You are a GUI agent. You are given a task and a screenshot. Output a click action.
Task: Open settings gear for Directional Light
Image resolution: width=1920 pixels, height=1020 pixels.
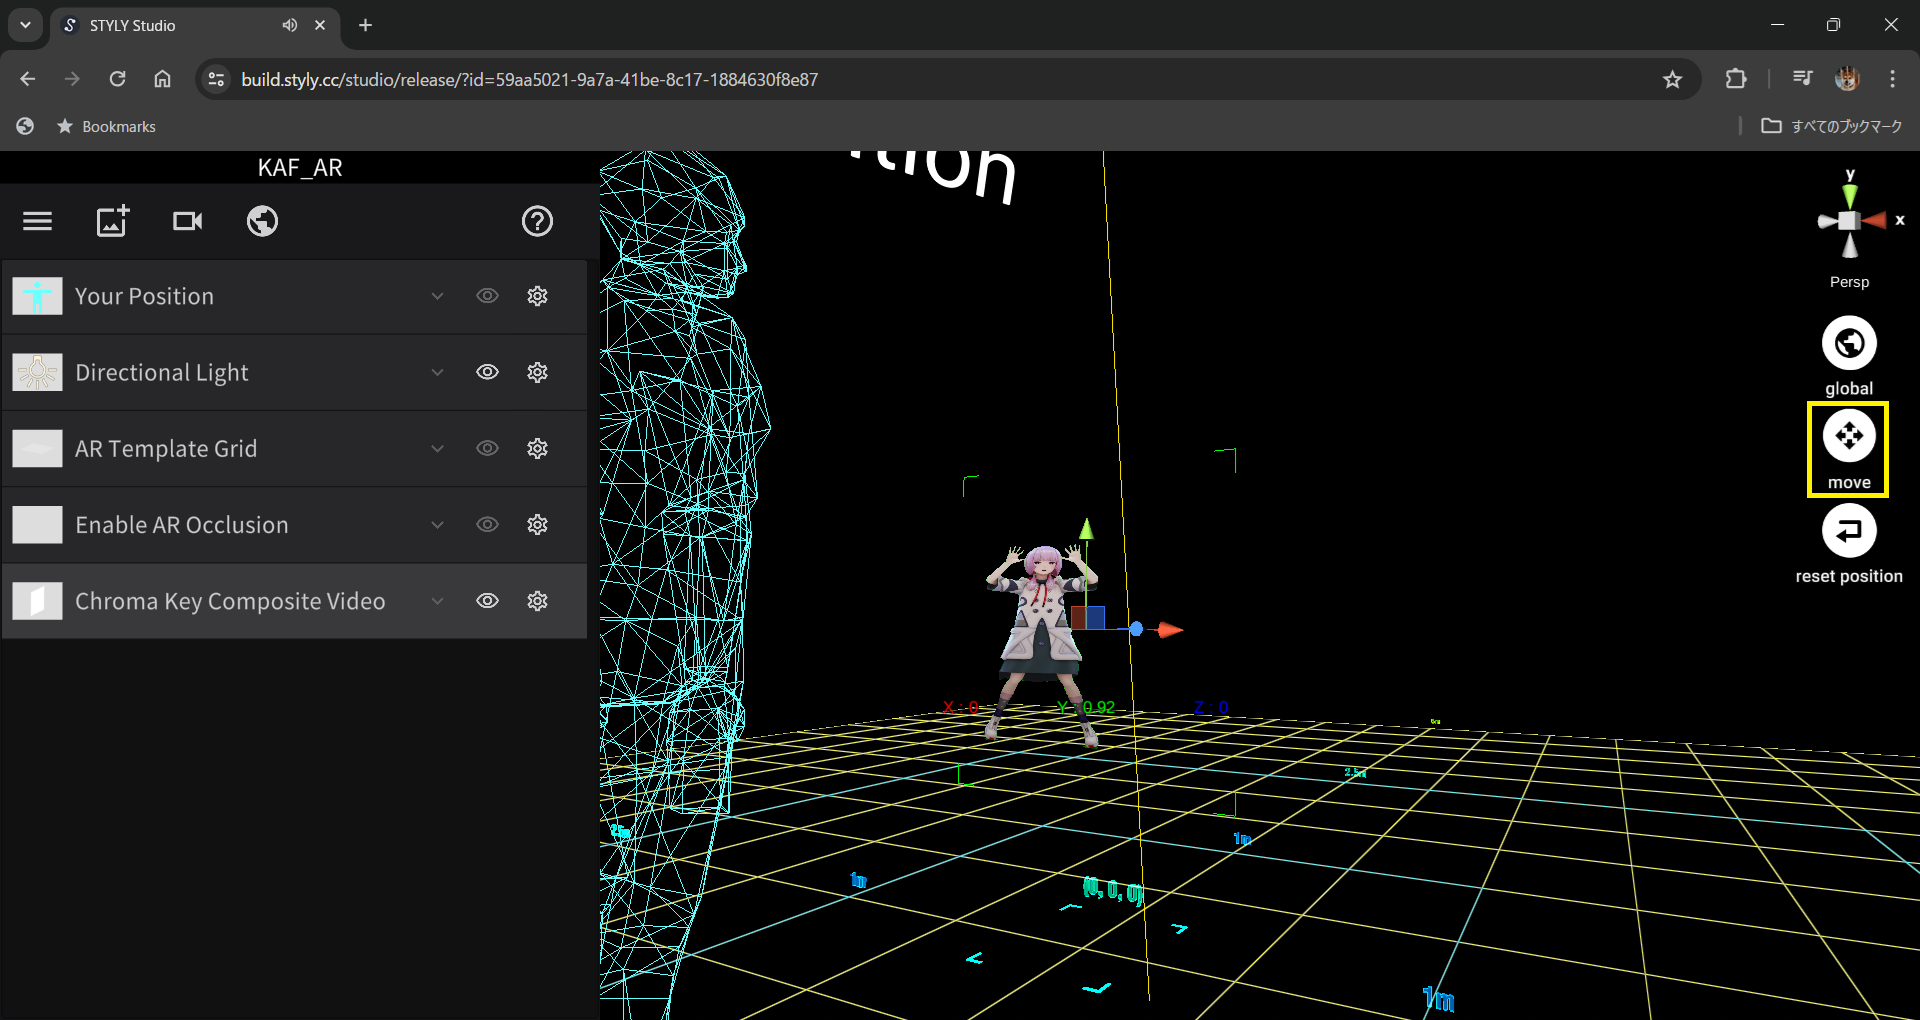(537, 372)
